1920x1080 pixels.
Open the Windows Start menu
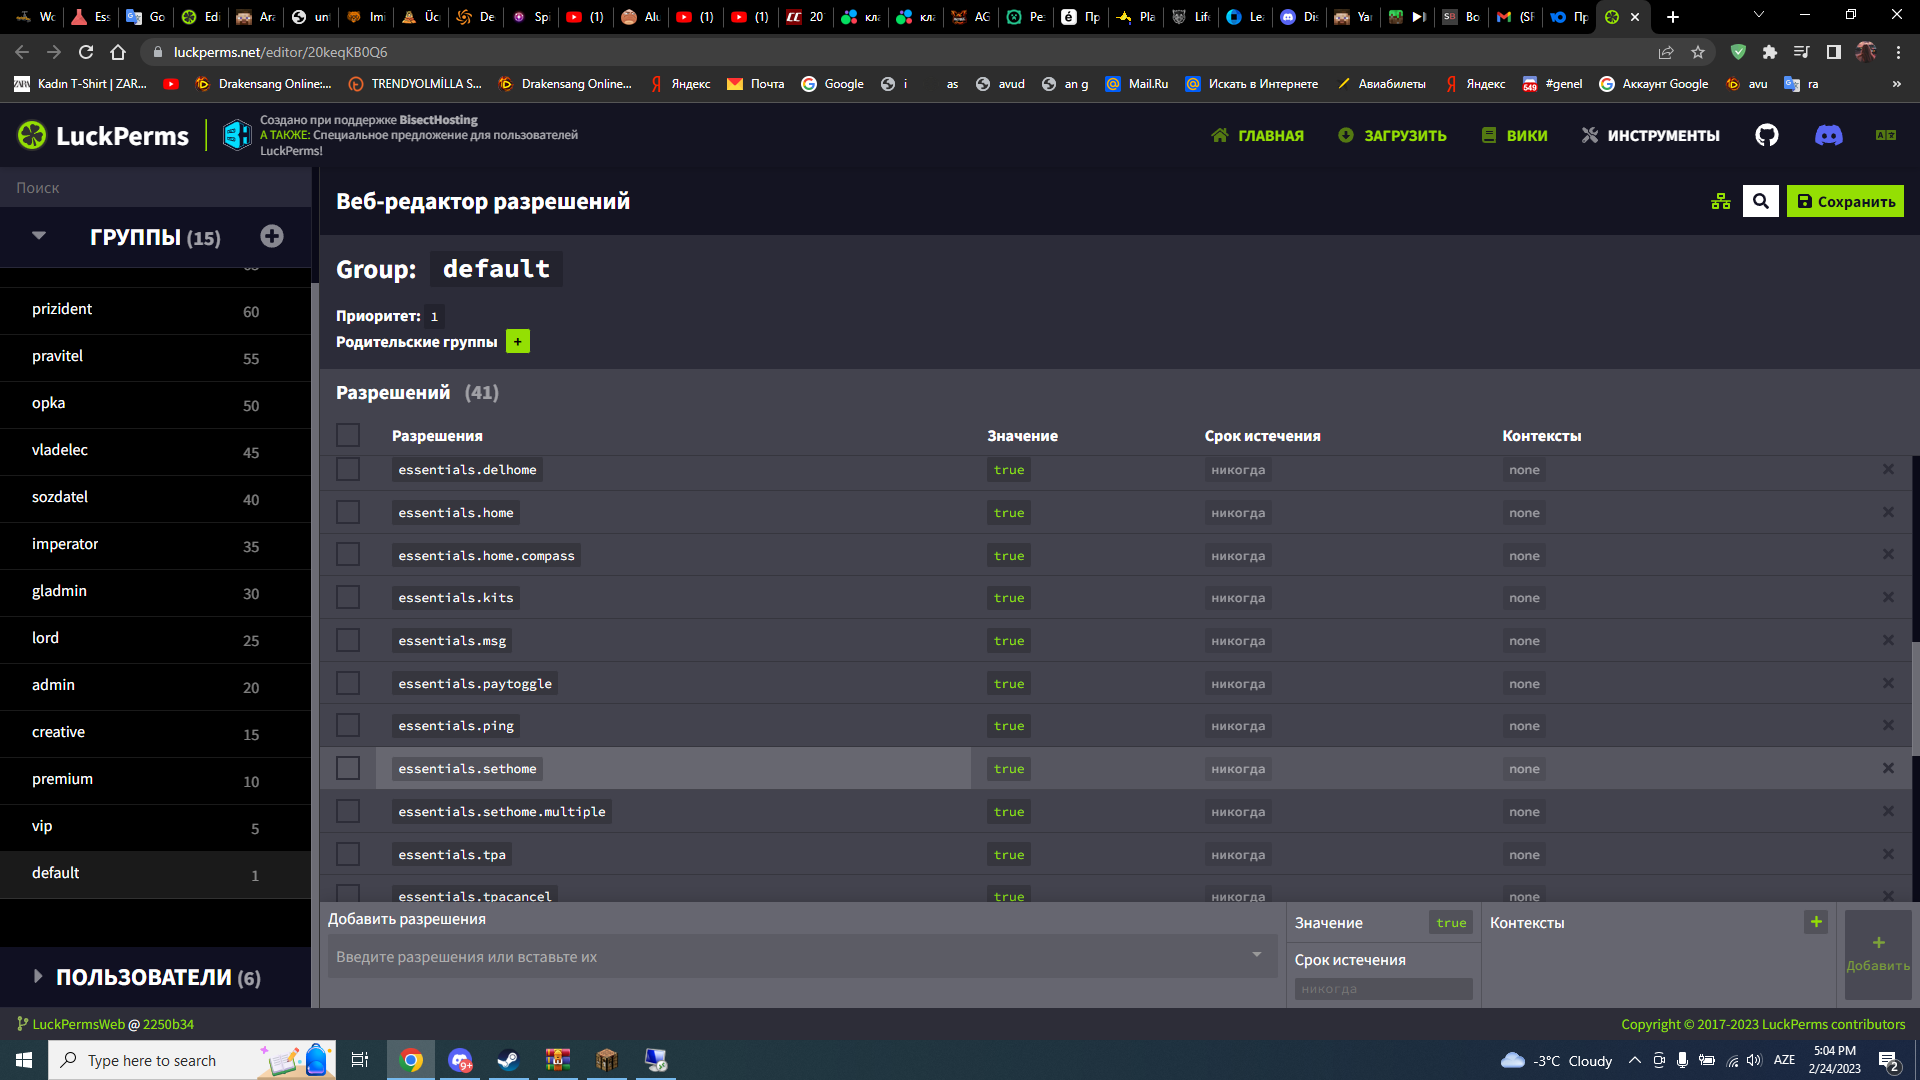pos(24,1060)
